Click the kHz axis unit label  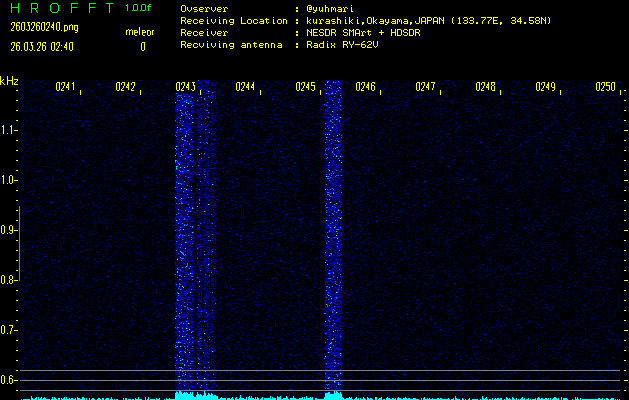point(9,81)
